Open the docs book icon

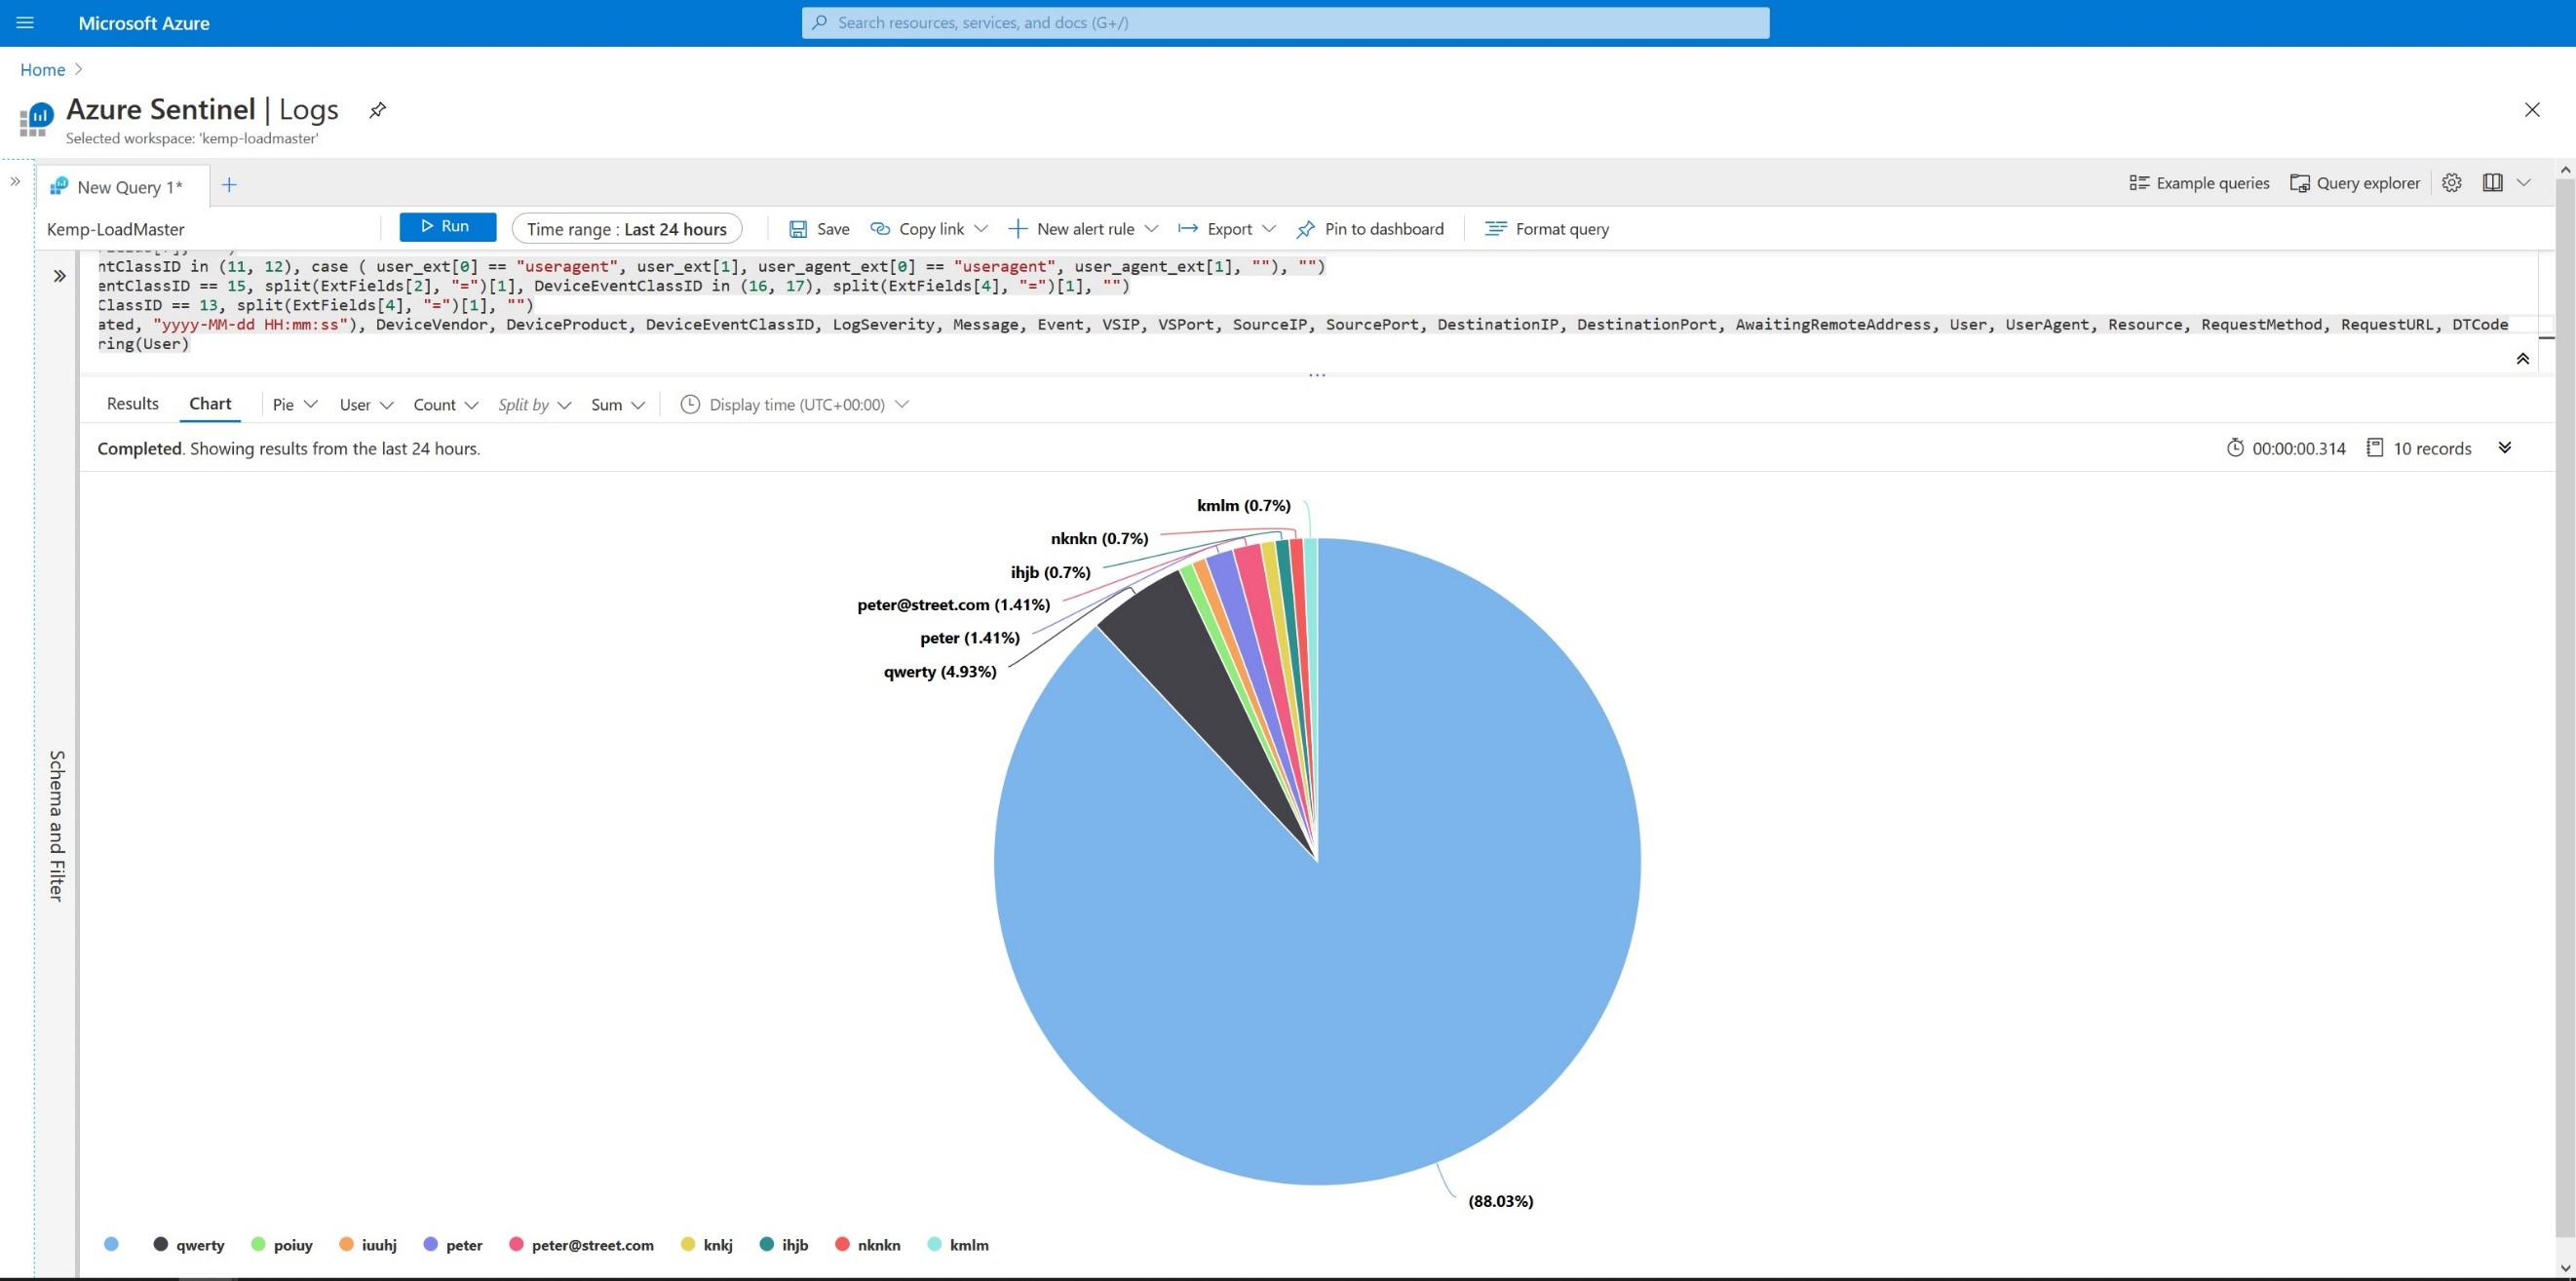[x=2492, y=183]
